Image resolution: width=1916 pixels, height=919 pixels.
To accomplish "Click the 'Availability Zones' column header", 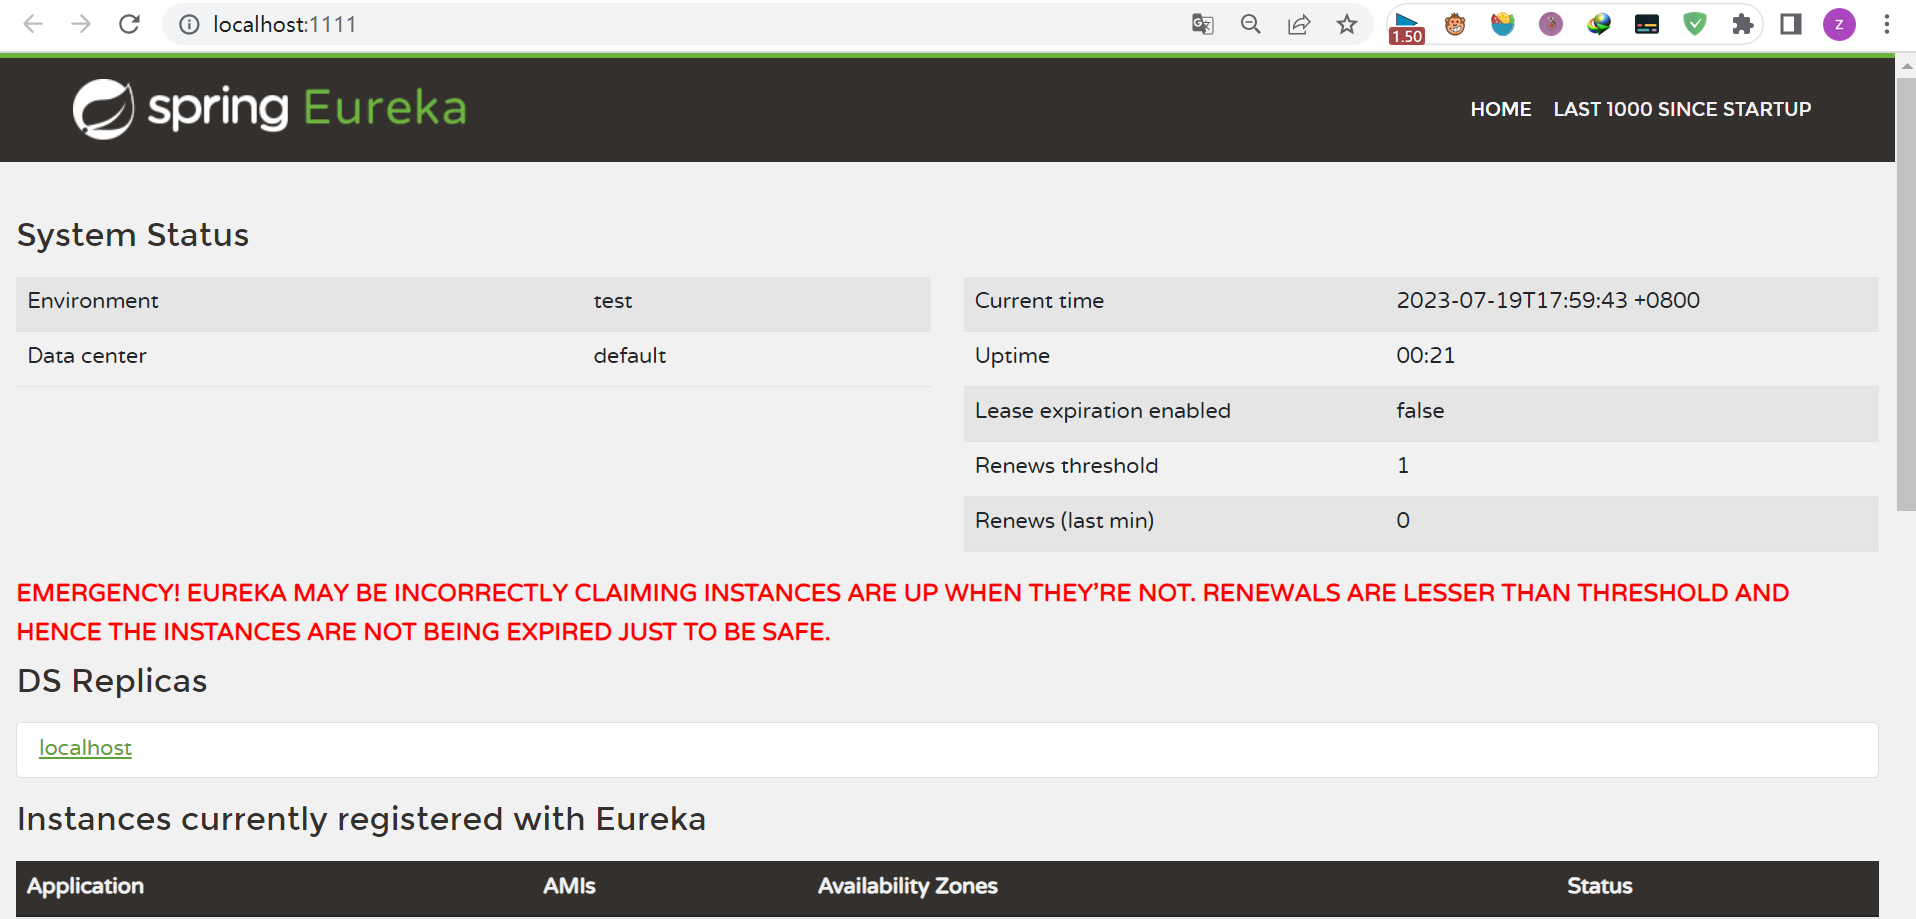I will tap(908, 886).
